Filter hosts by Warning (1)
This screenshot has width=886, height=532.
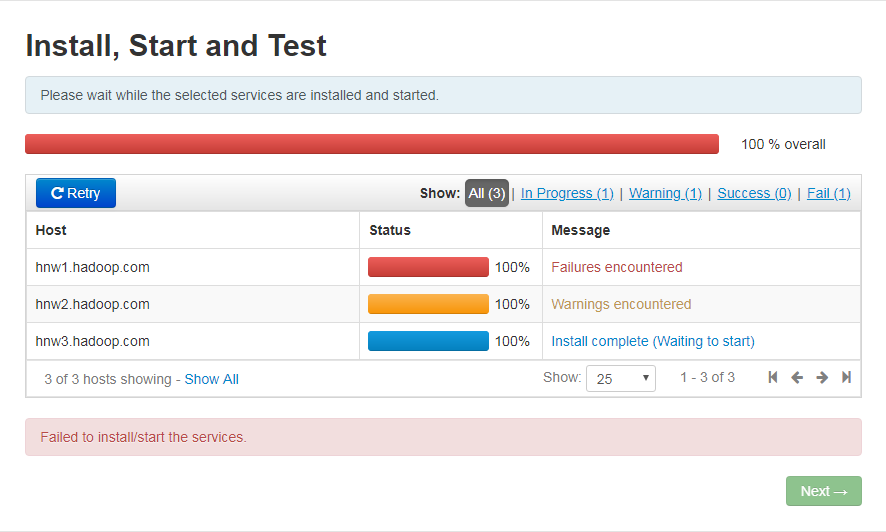pos(665,193)
